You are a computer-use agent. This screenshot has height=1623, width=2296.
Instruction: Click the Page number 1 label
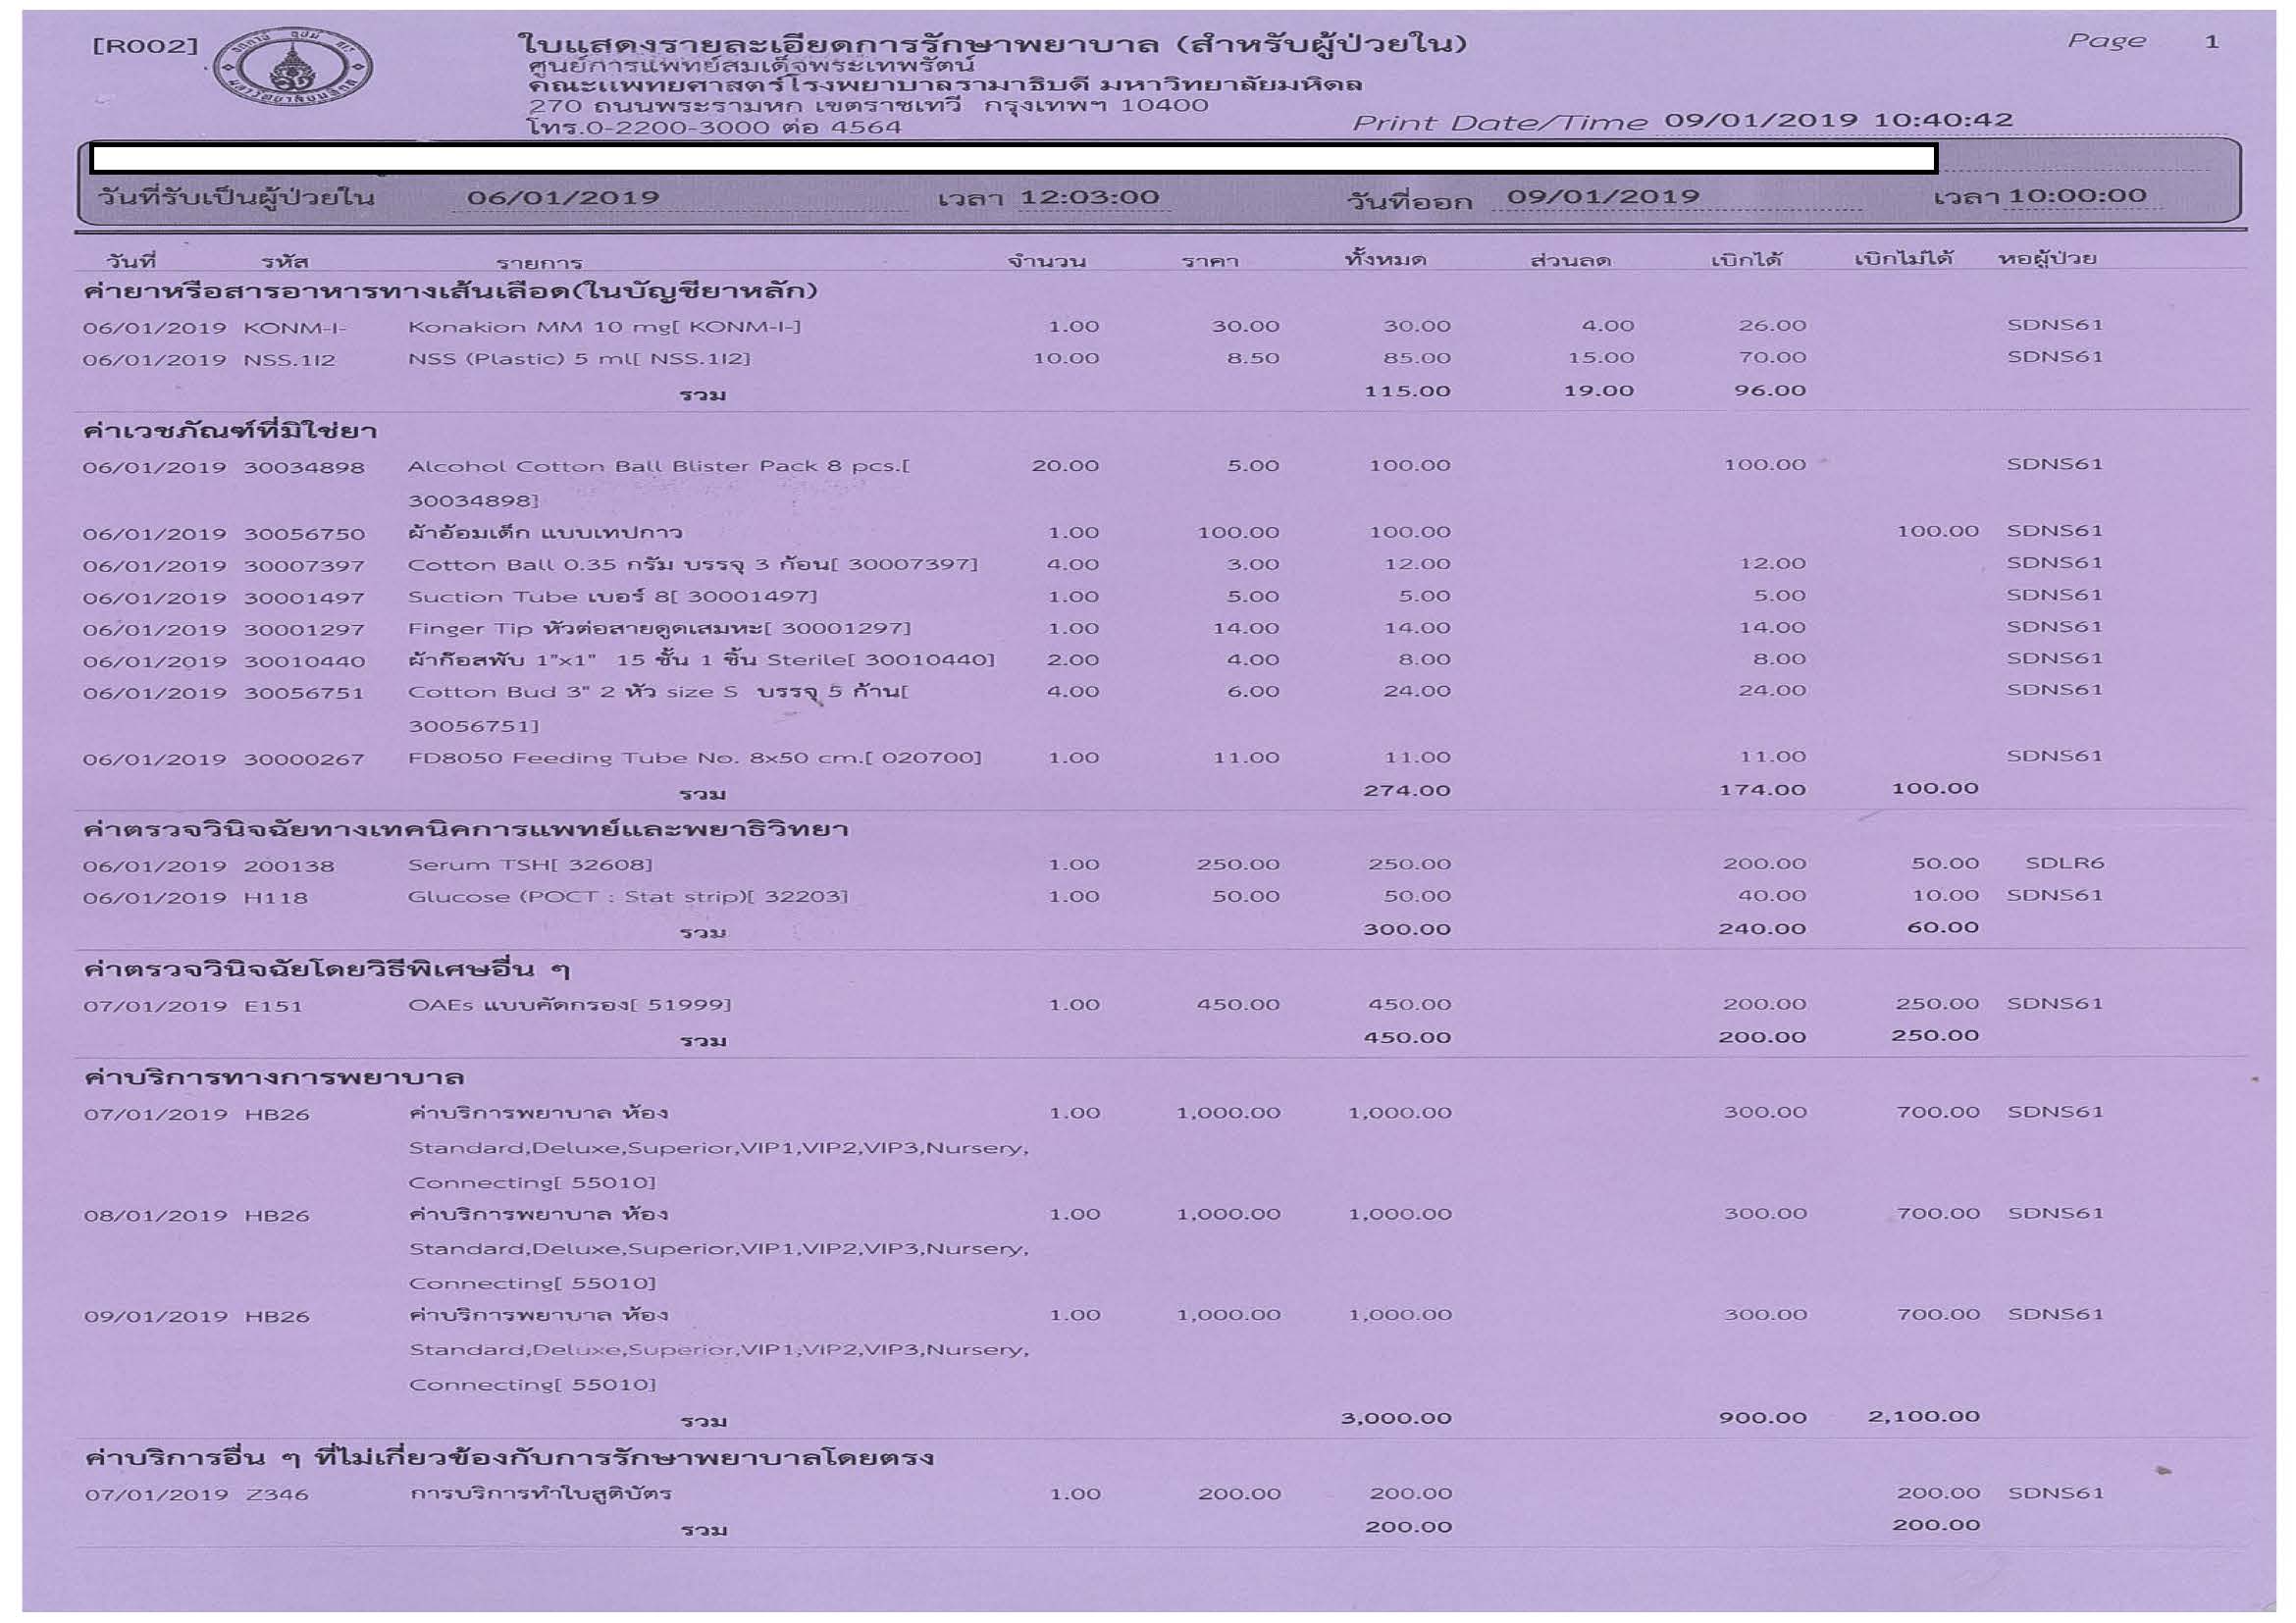2212,42
